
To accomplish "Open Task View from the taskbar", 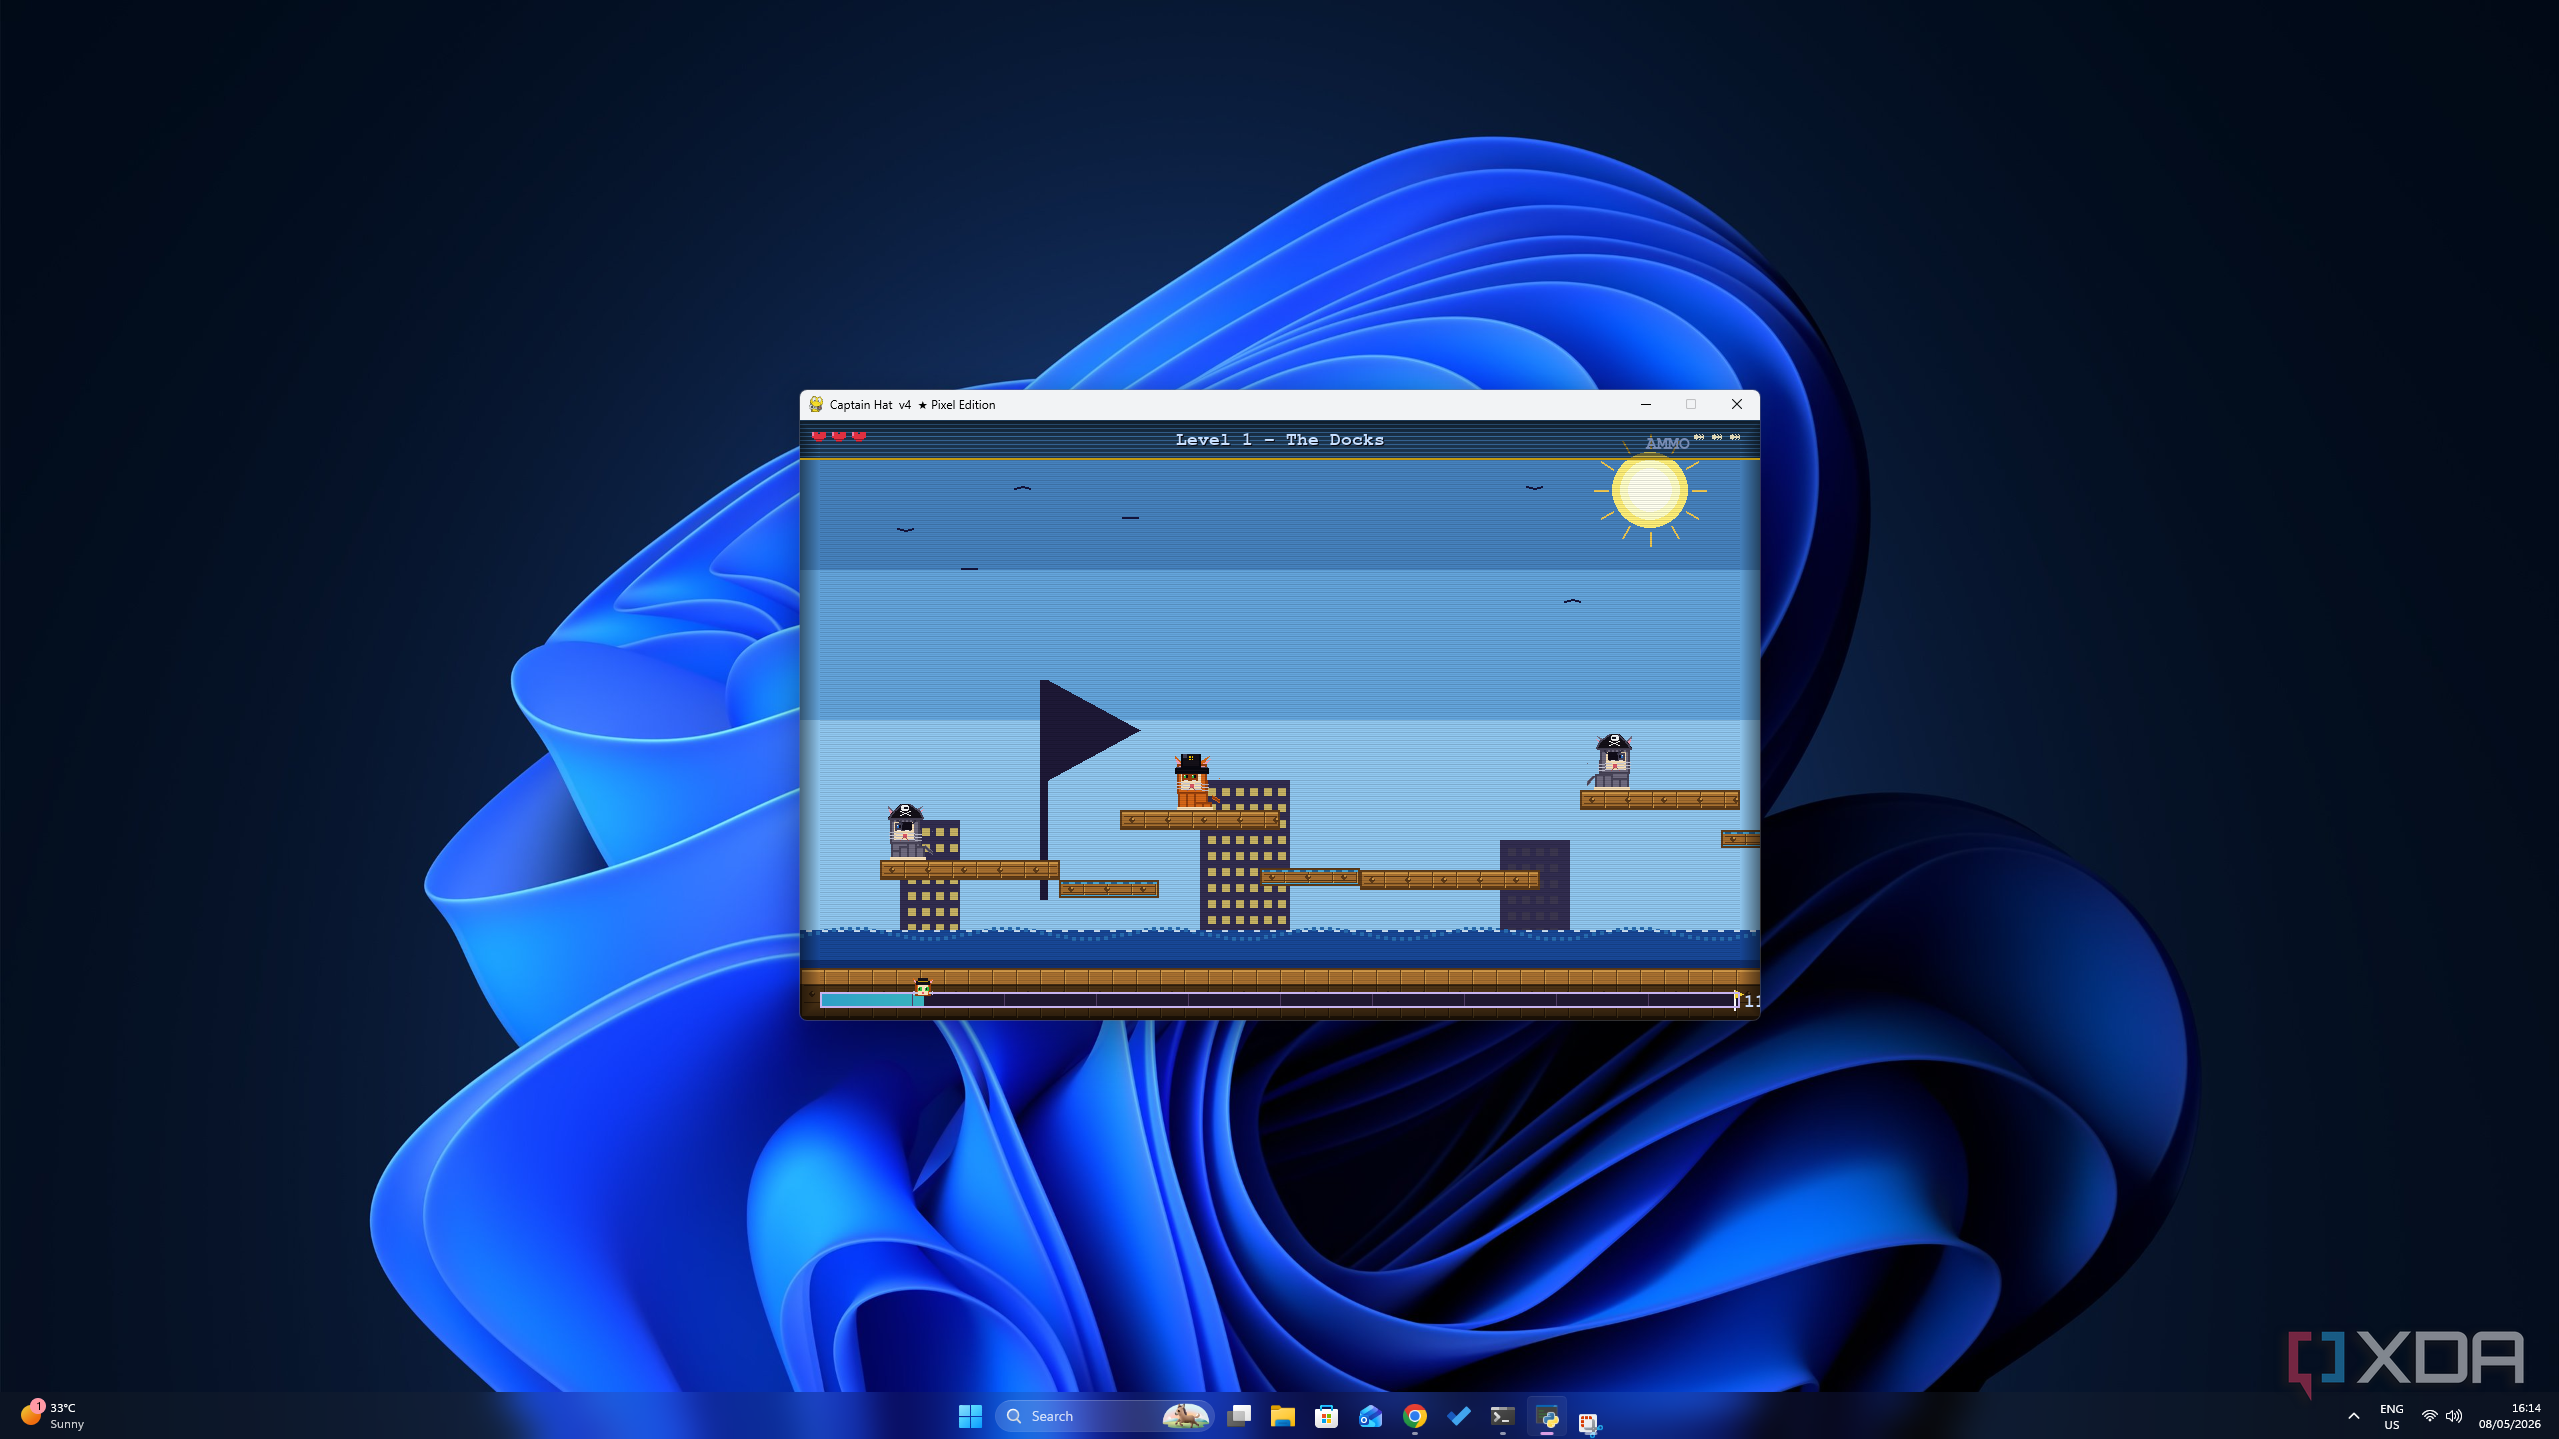I will 1239,1416.
